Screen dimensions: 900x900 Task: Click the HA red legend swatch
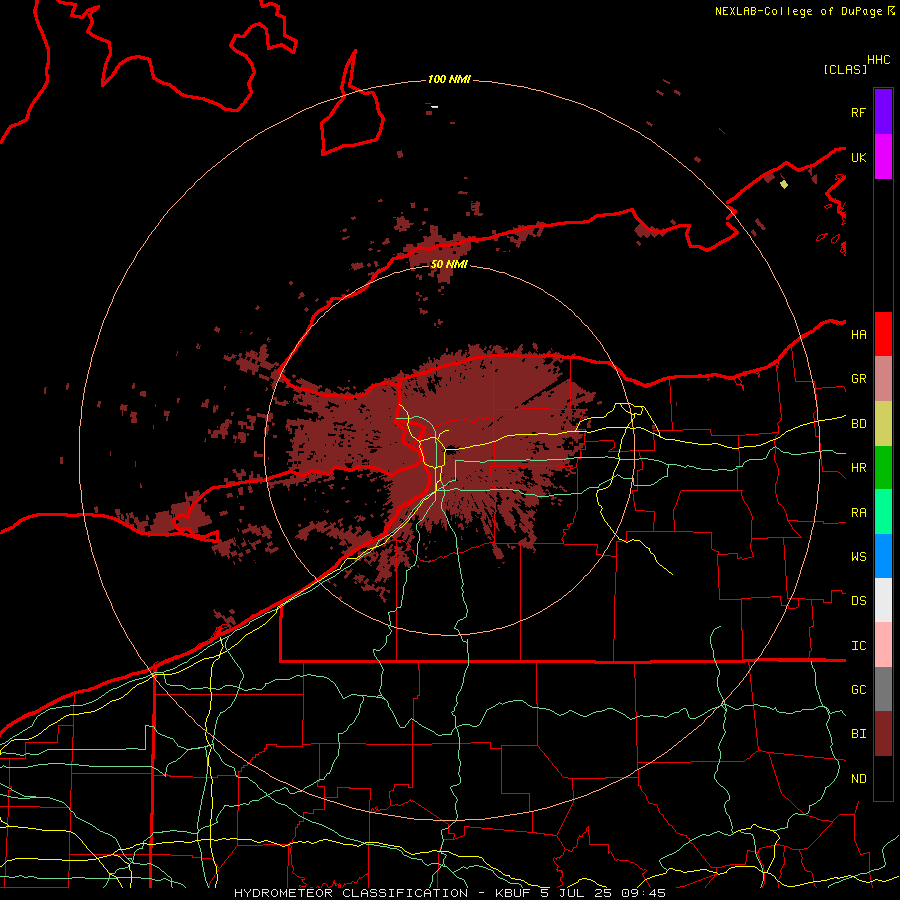[883, 334]
